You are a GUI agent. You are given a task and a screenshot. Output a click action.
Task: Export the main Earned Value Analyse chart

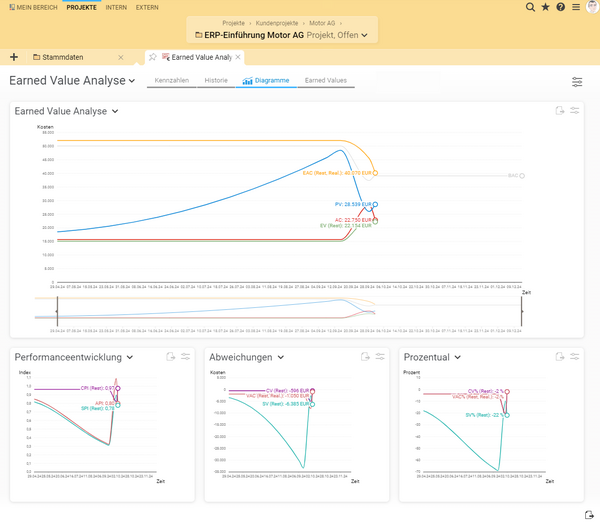pyautogui.click(x=560, y=111)
